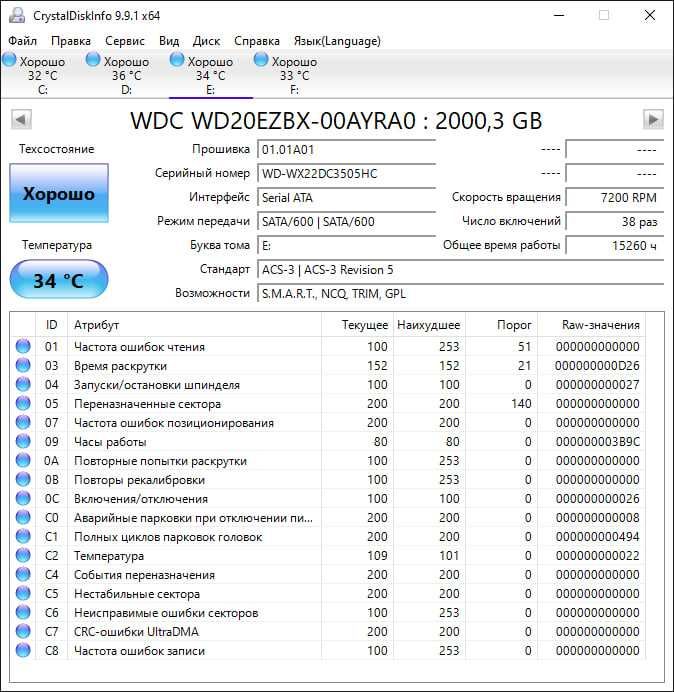674x692 pixels.
Task: Select row Время раскрутки
Action: [328, 365]
